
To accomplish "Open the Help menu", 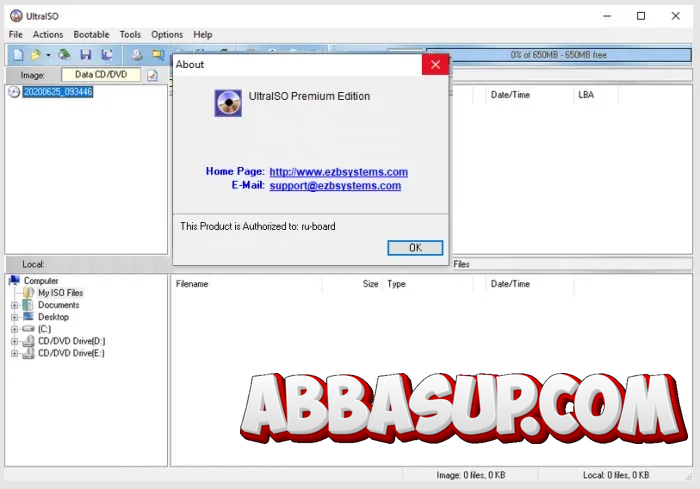I will pos(203,34).
